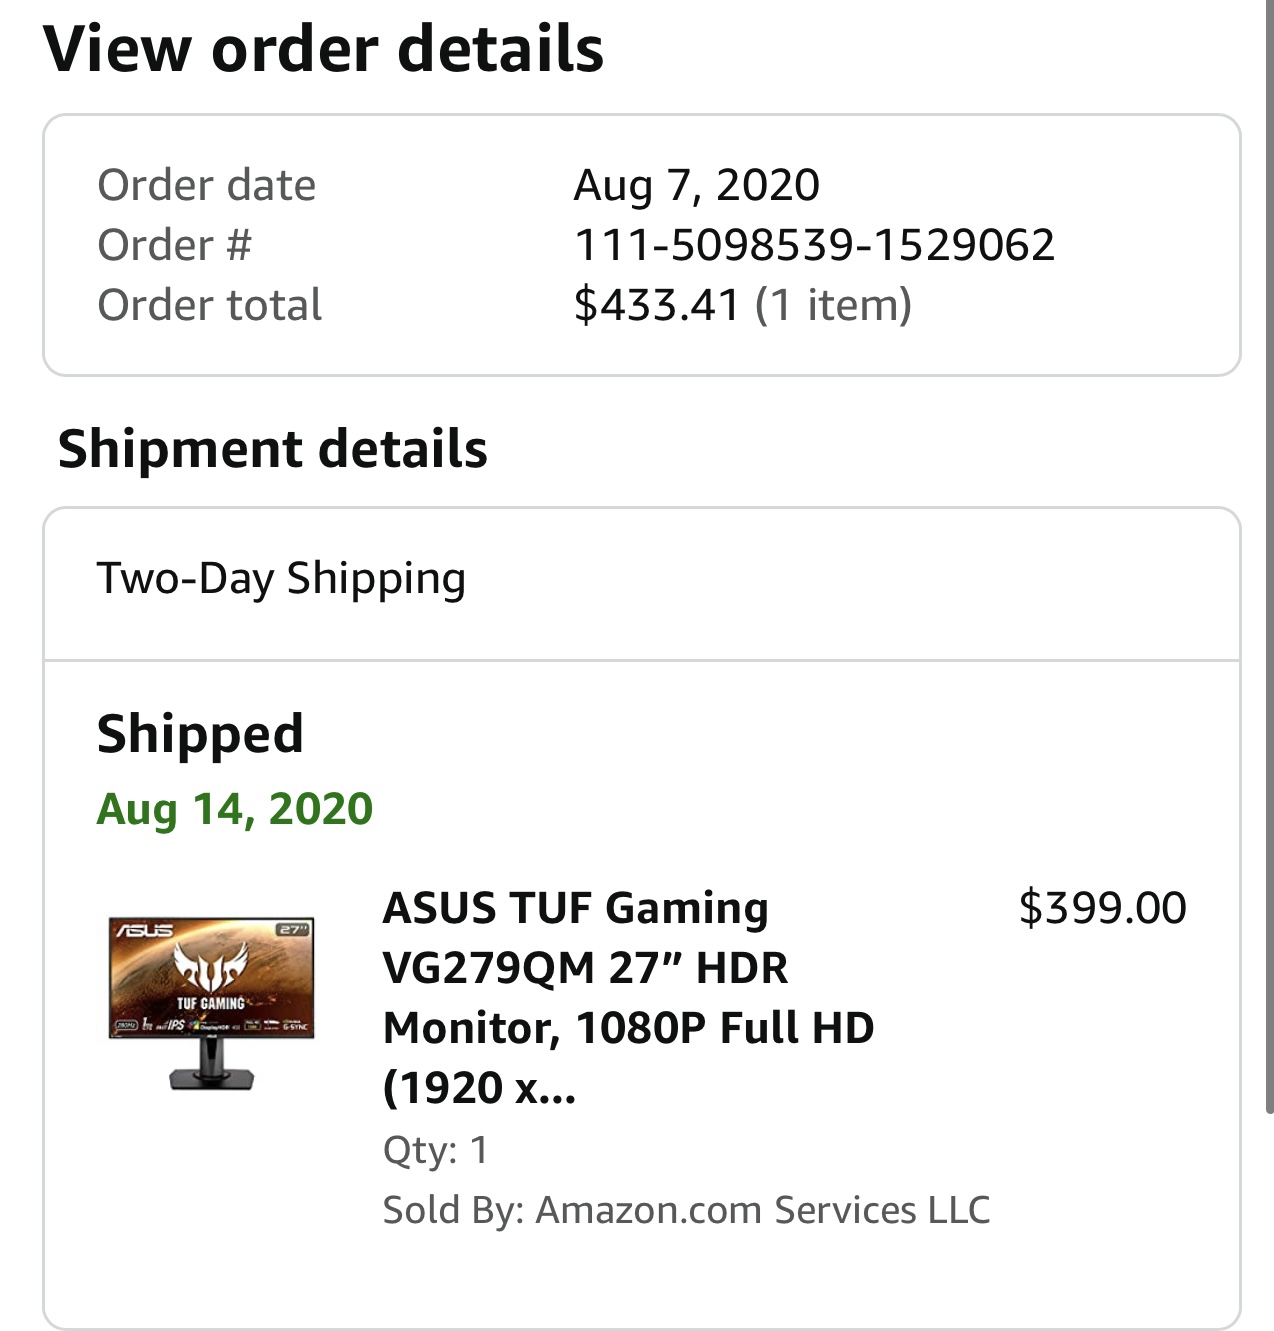Click the $433.41 order total amount

(x=656, y=305)
